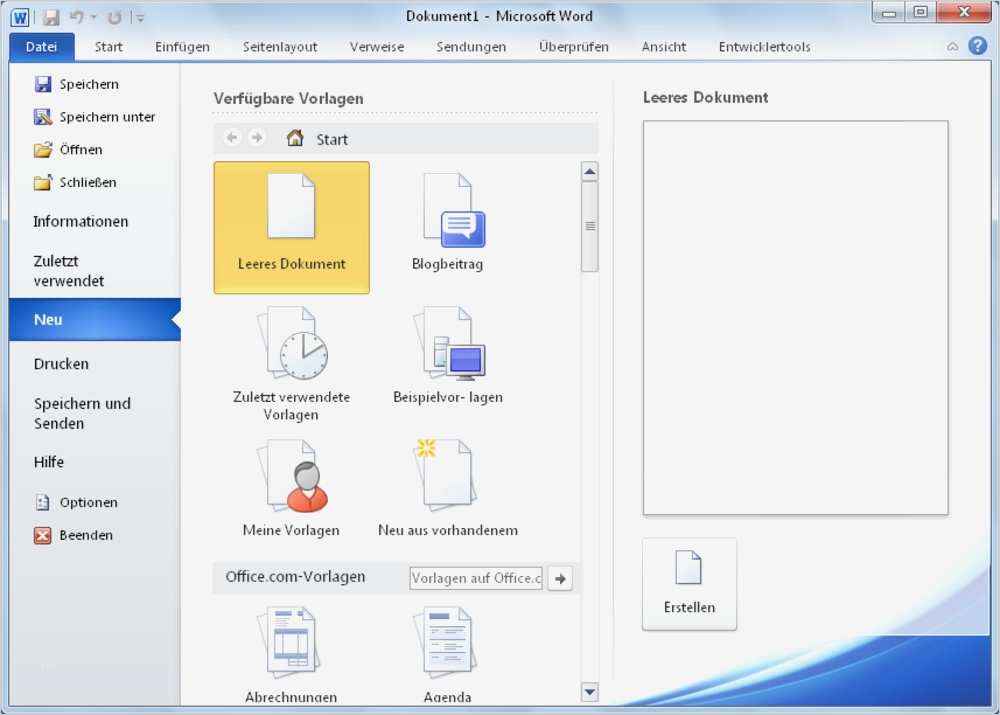Click the Erstellen button

tap(688, 584)
